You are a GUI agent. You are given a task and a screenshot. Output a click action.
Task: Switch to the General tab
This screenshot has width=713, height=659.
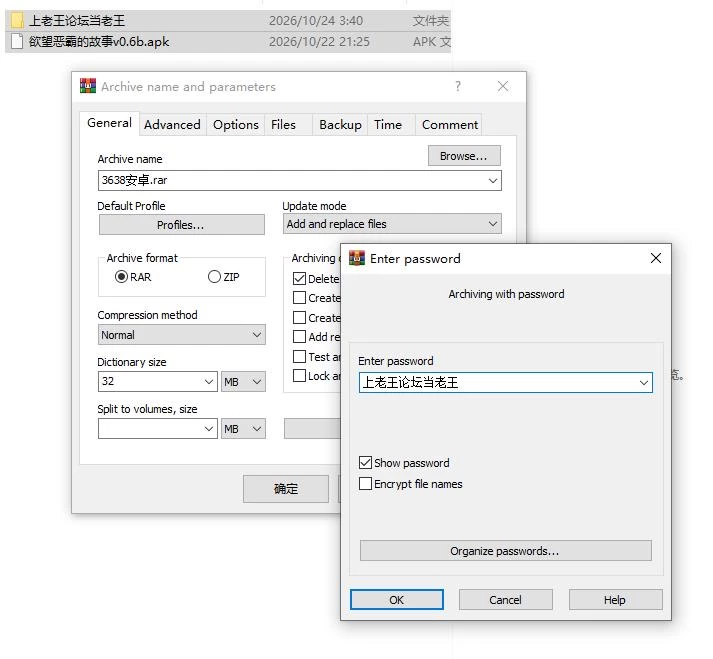click(109, 123)
